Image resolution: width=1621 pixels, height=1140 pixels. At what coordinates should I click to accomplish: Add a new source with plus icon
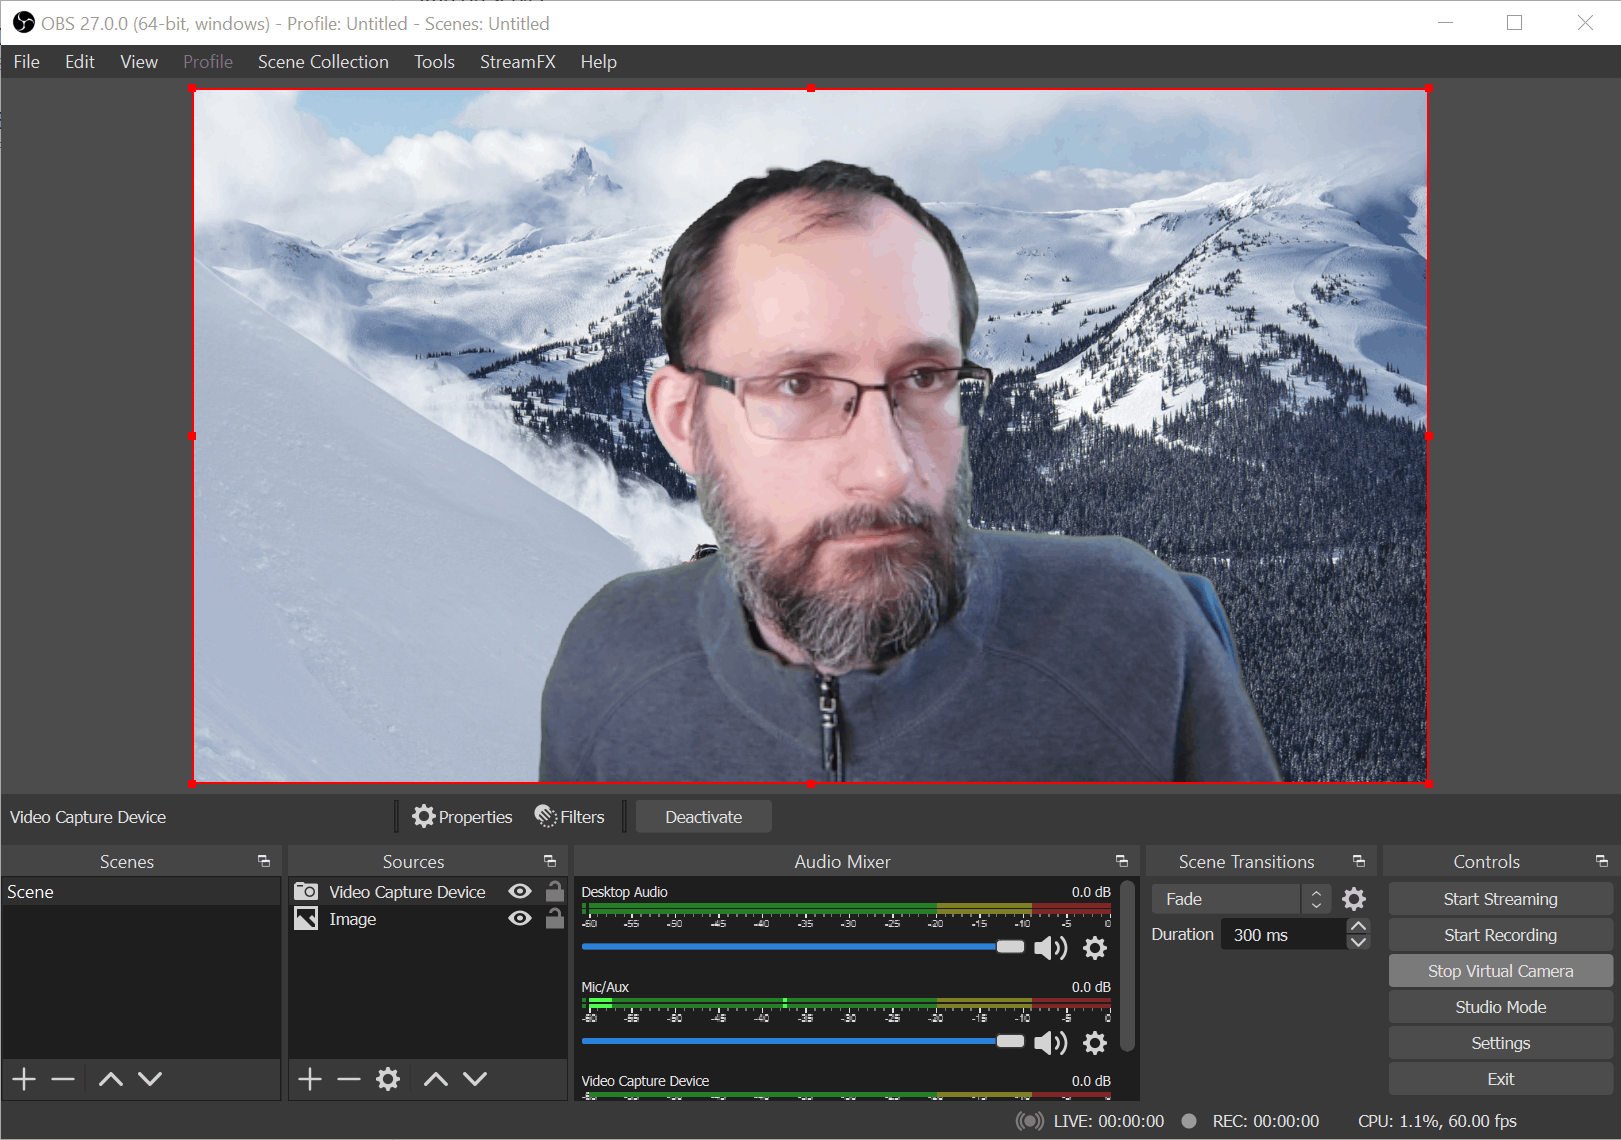[x=310, y=1079]
